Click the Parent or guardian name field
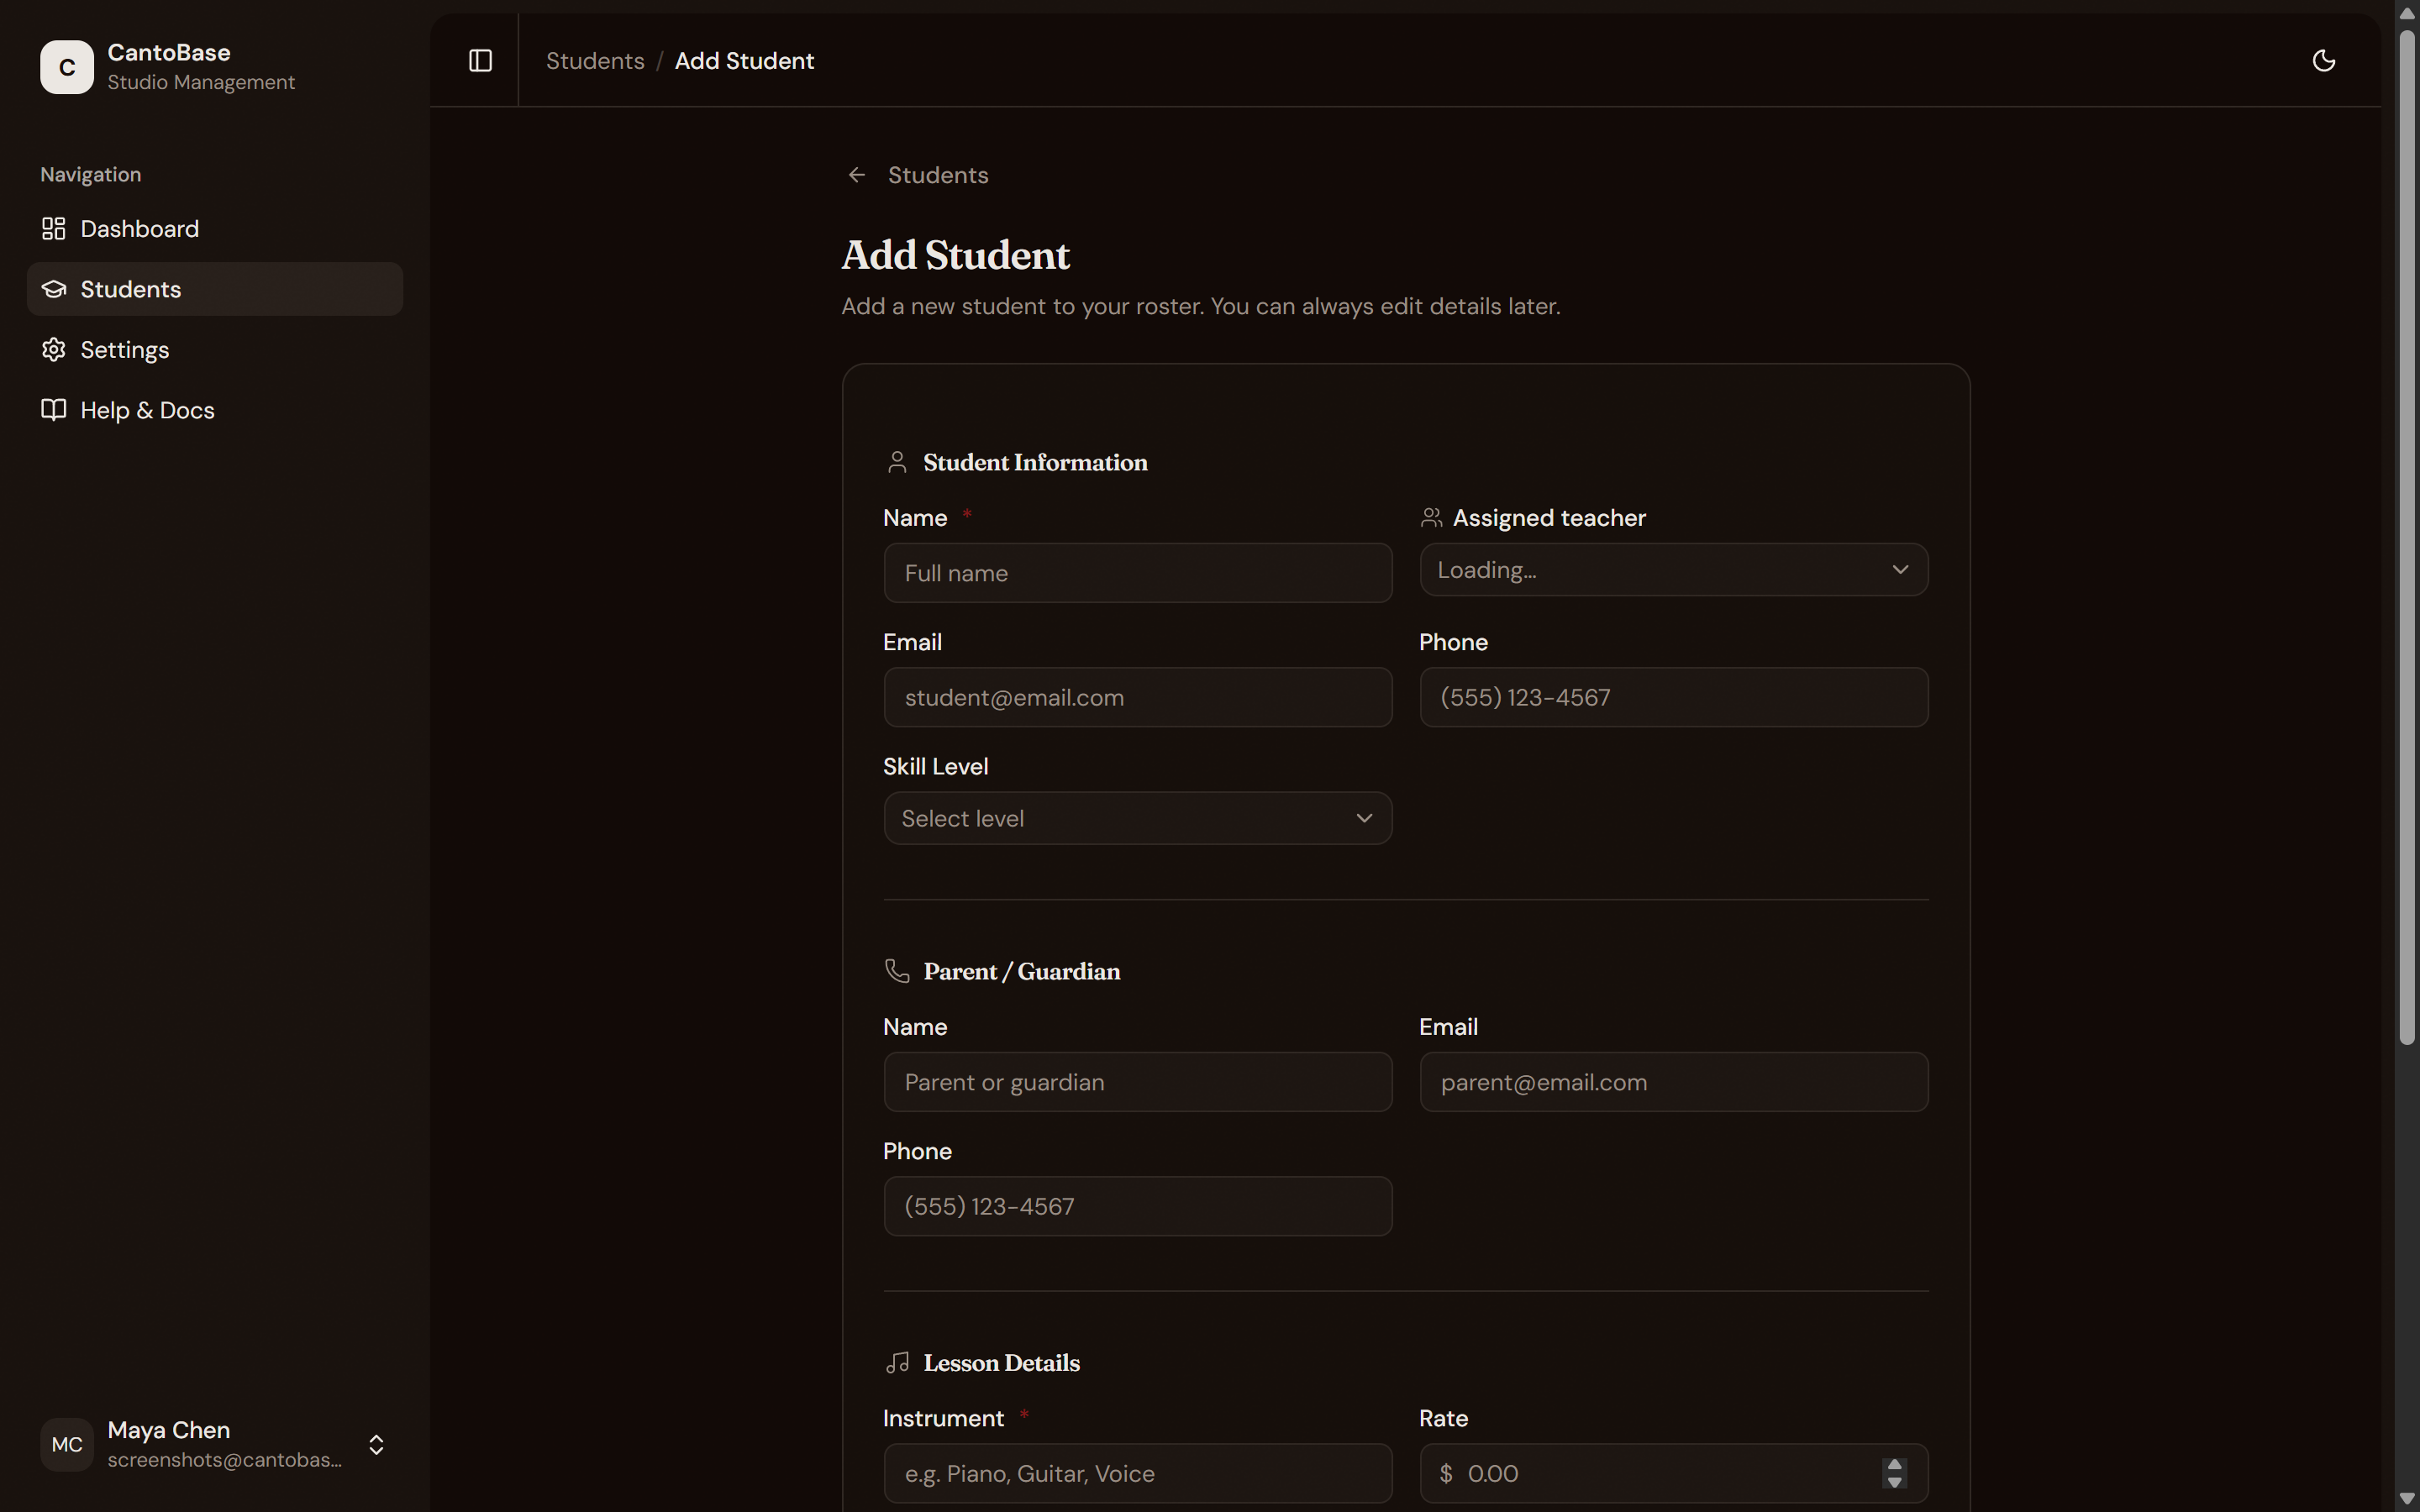 (x=1138, y=1082)
